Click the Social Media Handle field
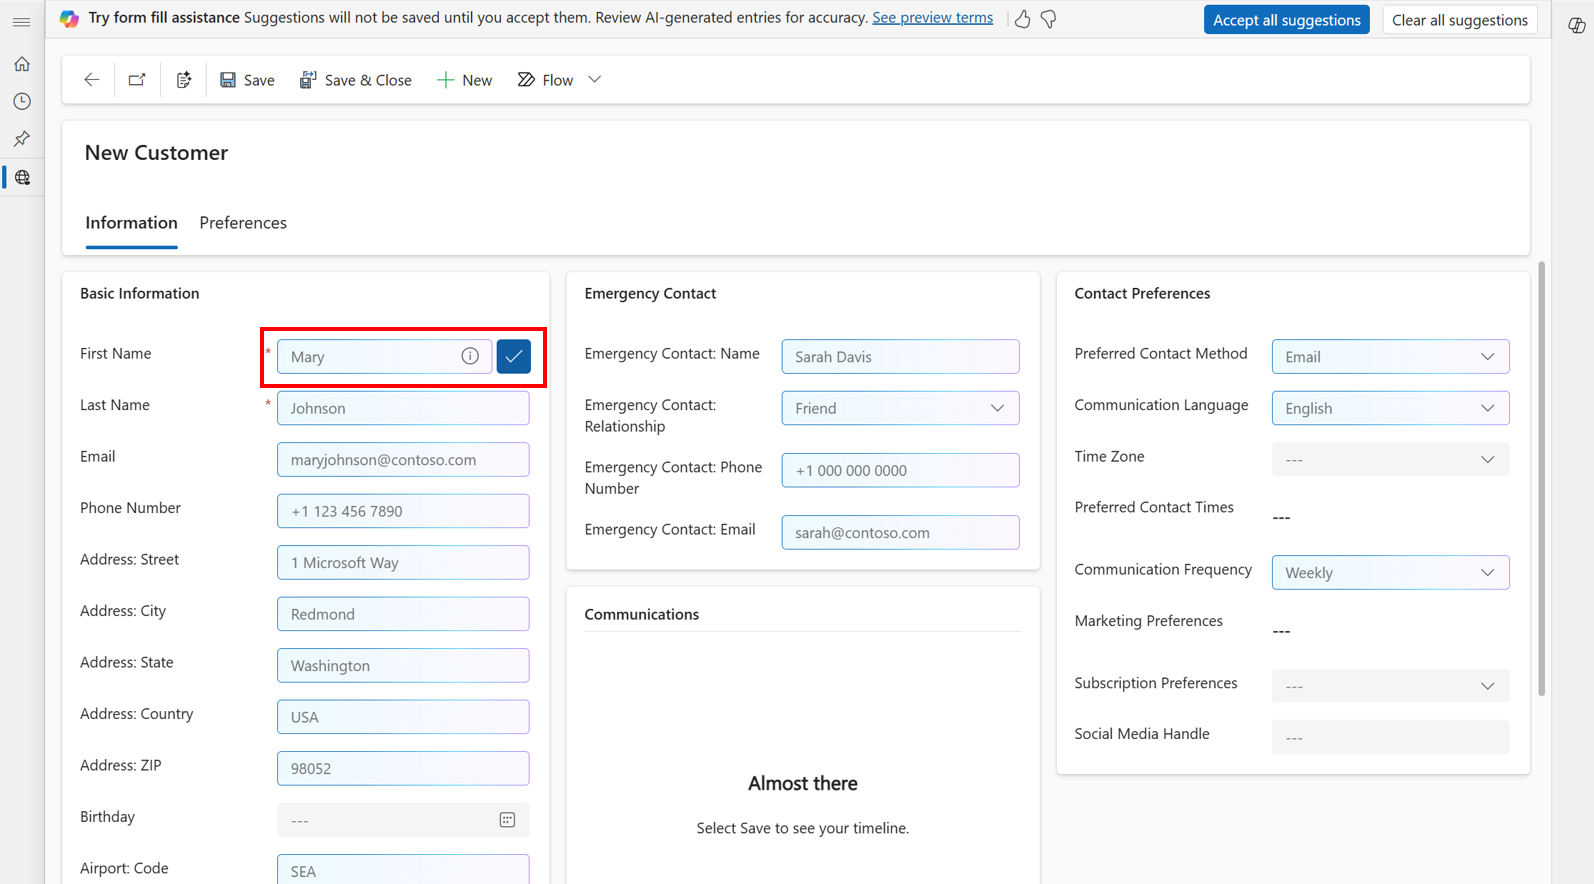The image size is (1594, 884). pos(1390,738)
